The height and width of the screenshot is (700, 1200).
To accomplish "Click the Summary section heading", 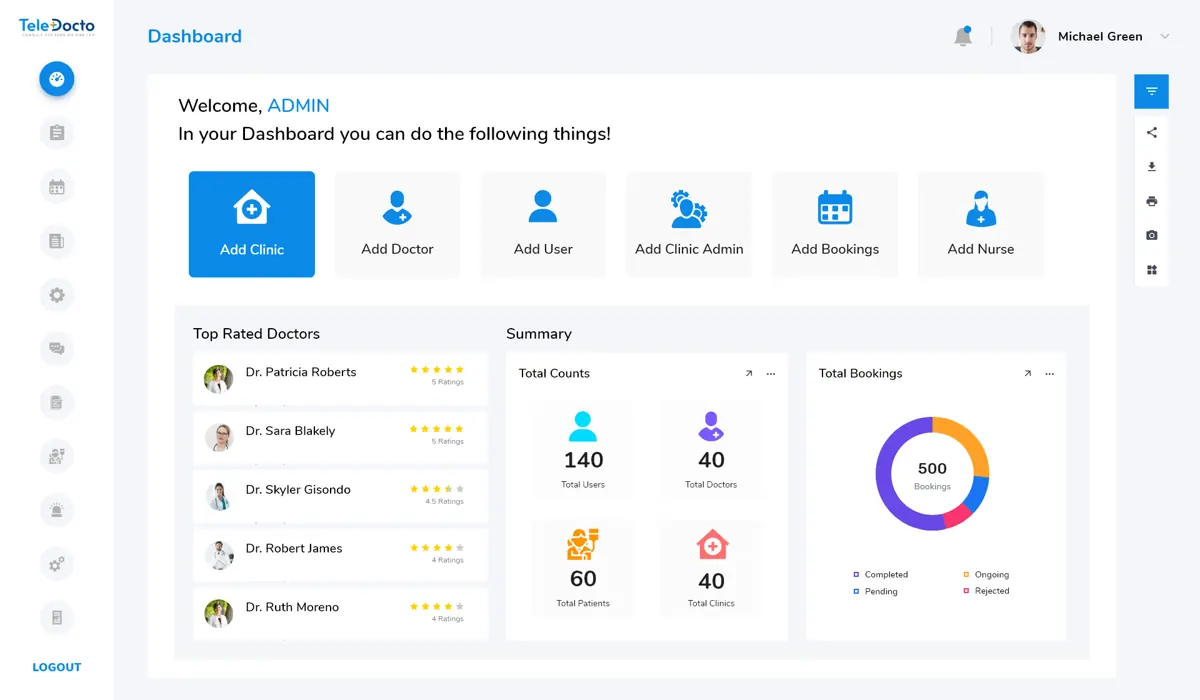I will click(x=539, y=334).
